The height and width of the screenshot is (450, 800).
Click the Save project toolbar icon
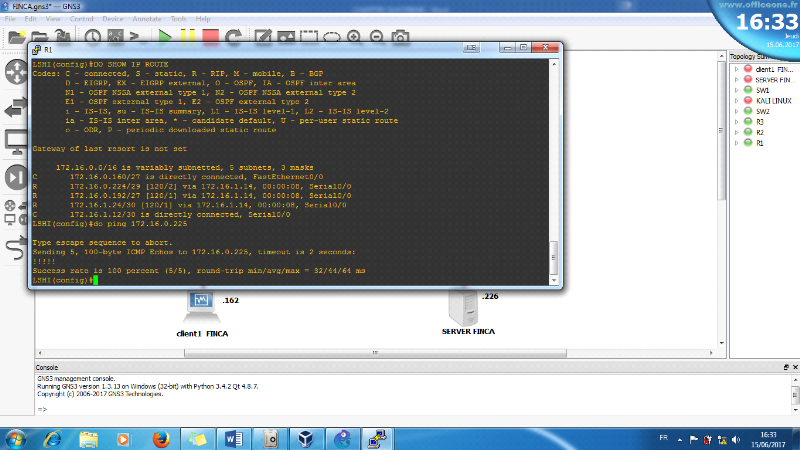click(x=63, y=37)
